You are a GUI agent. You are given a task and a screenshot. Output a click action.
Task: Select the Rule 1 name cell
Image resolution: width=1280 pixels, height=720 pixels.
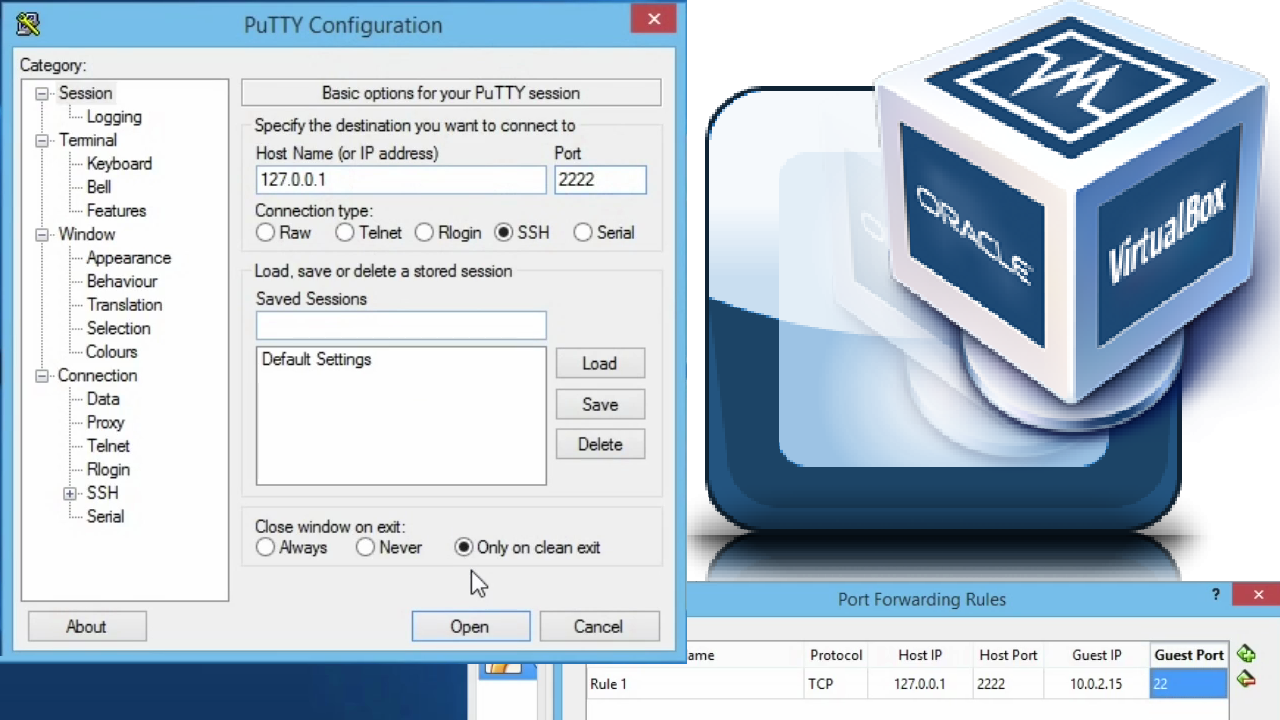[x=695, y=684]
